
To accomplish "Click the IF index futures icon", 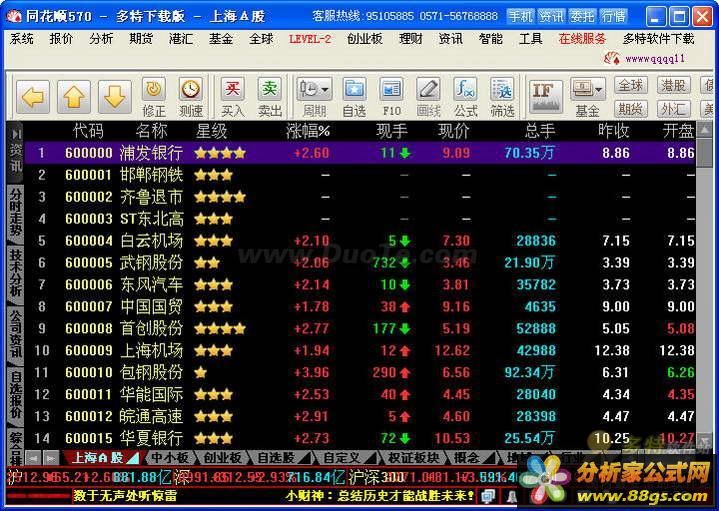I will [546, 96].
